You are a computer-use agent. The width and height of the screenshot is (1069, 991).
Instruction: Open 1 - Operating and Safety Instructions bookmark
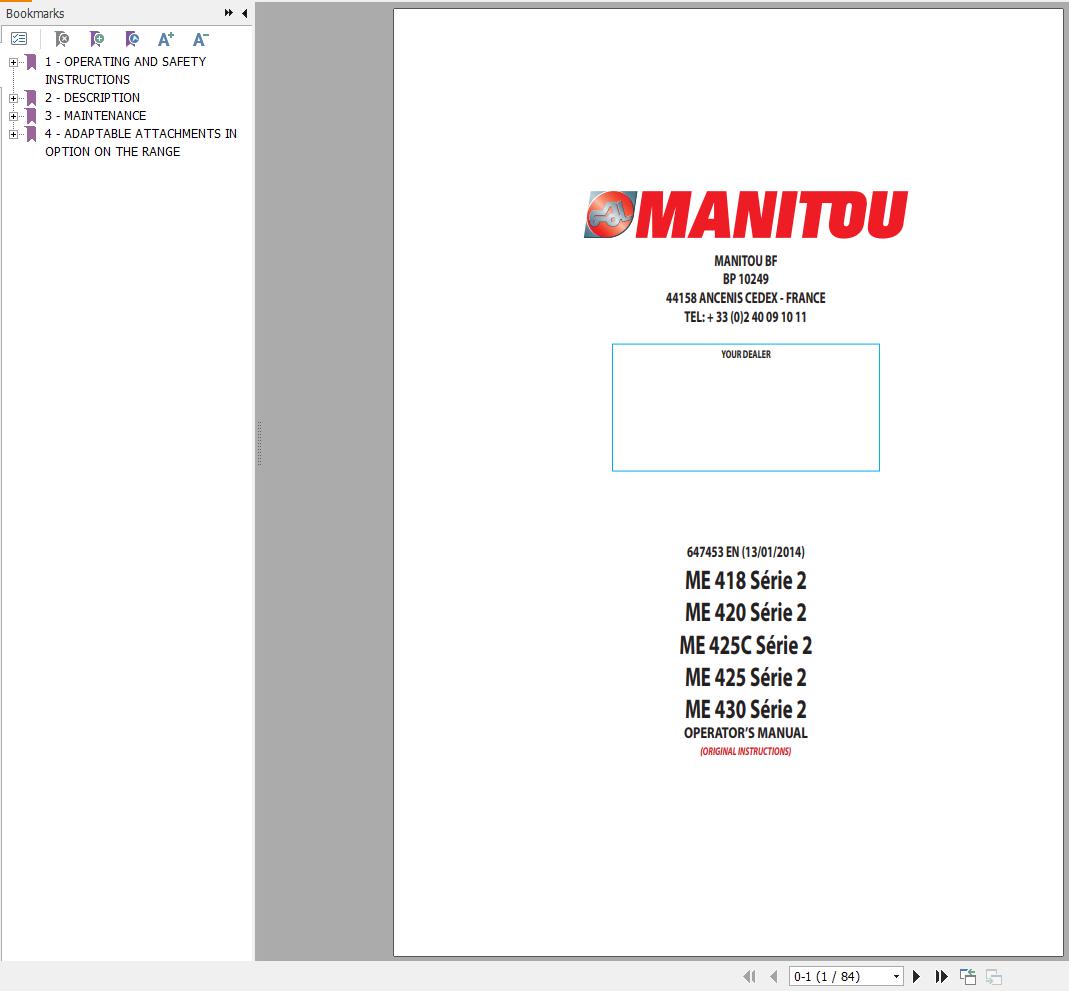(x=125, y=70)
